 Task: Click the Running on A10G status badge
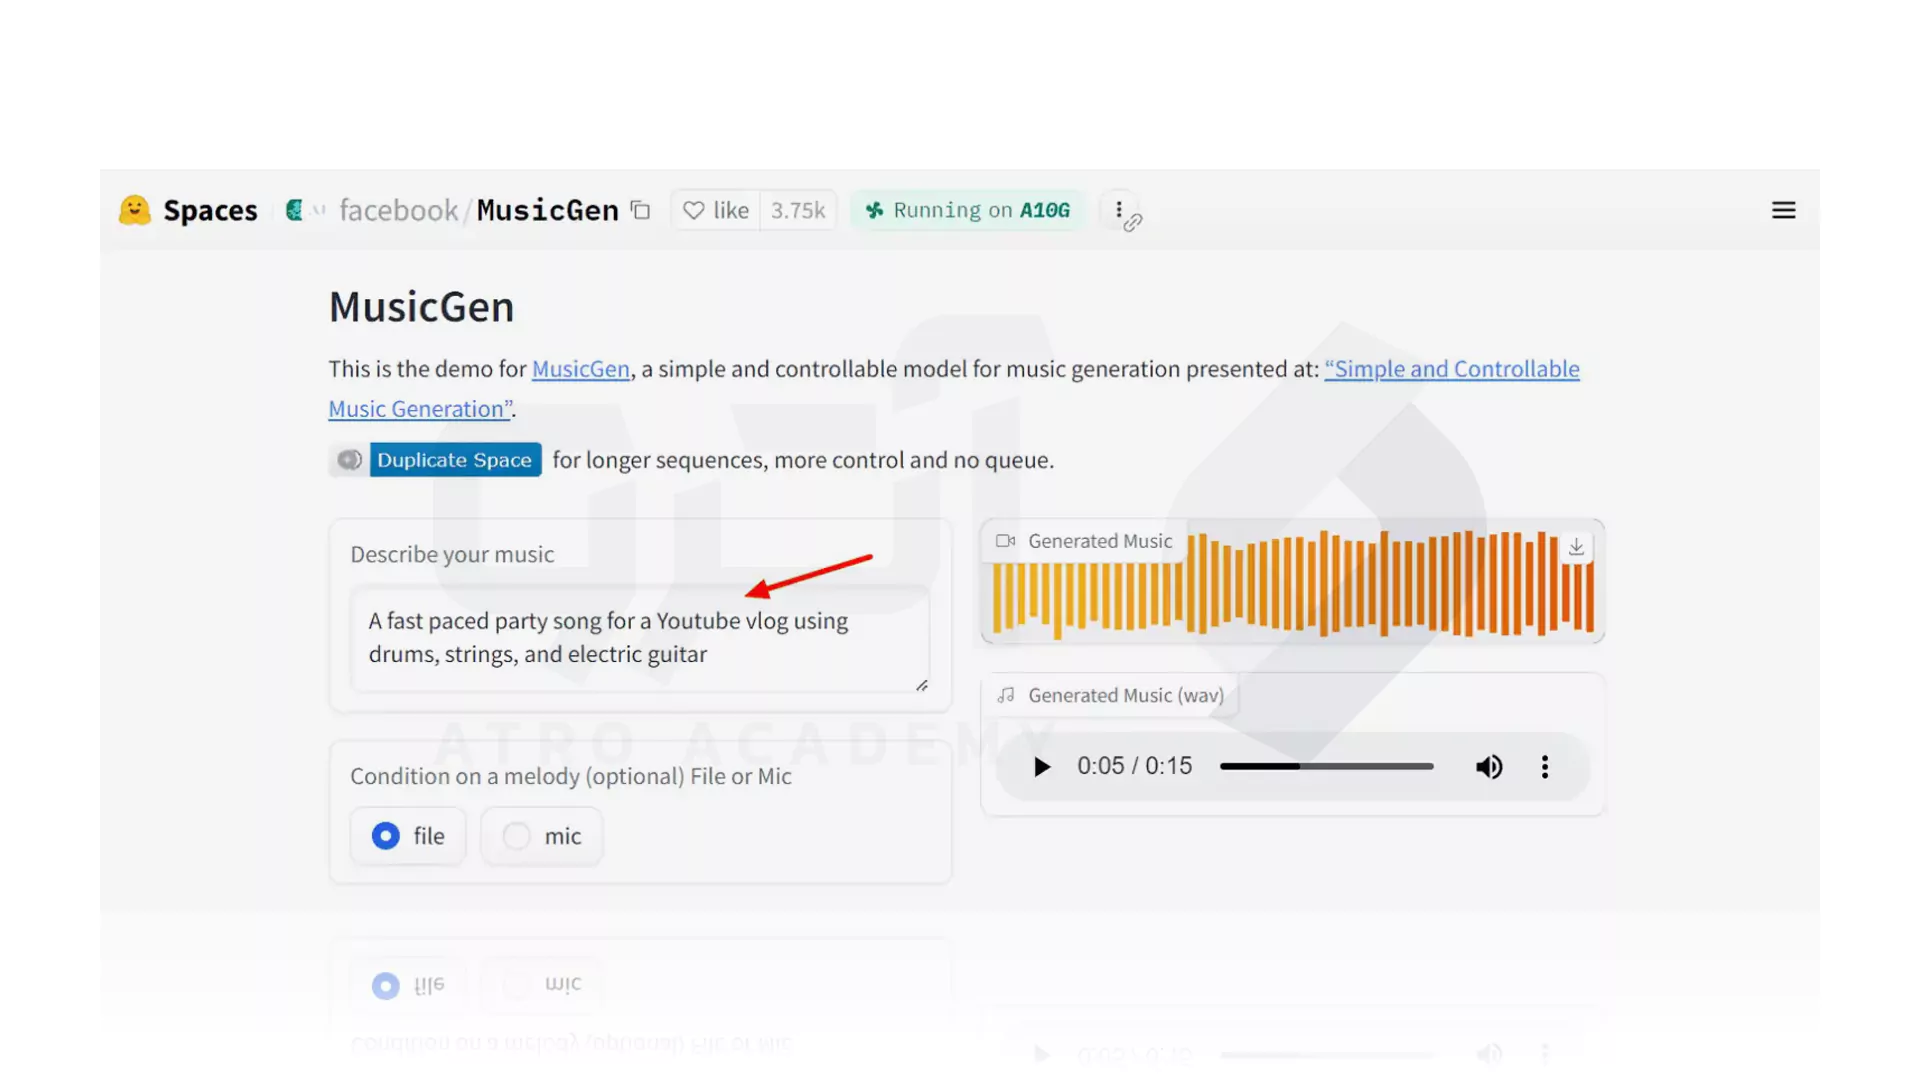(967, 210)
